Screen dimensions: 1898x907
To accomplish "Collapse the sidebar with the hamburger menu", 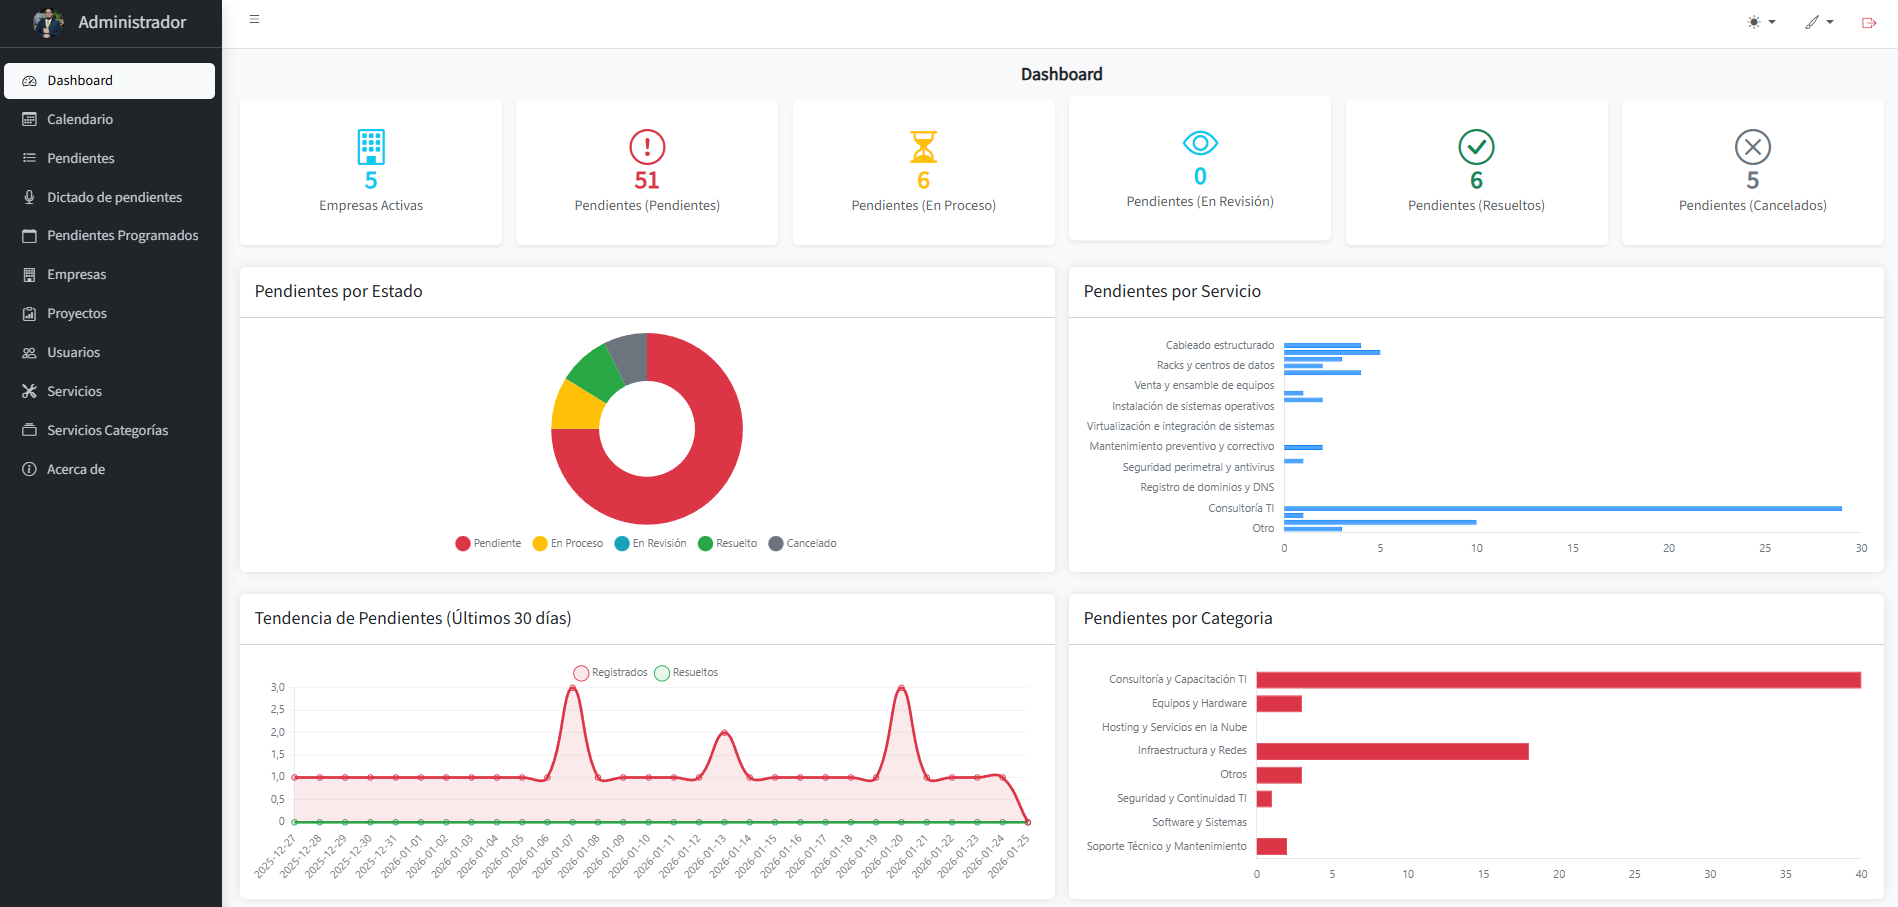I will [x=254, y=18].
